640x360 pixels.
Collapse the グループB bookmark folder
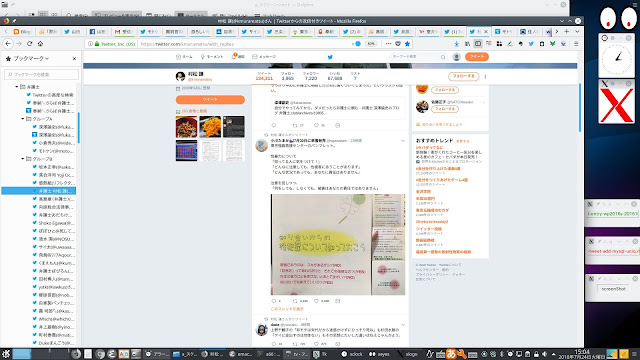(22, 159)
